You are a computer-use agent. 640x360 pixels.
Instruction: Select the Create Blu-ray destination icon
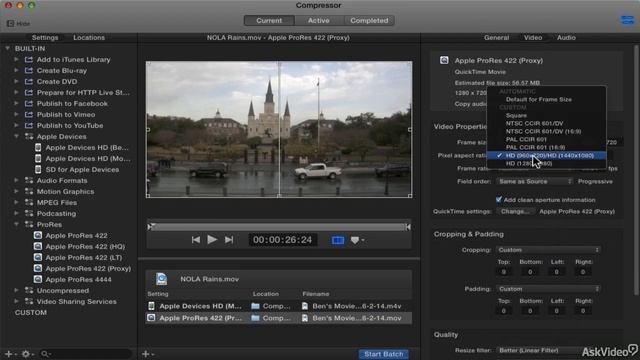[x=29, y=70]
